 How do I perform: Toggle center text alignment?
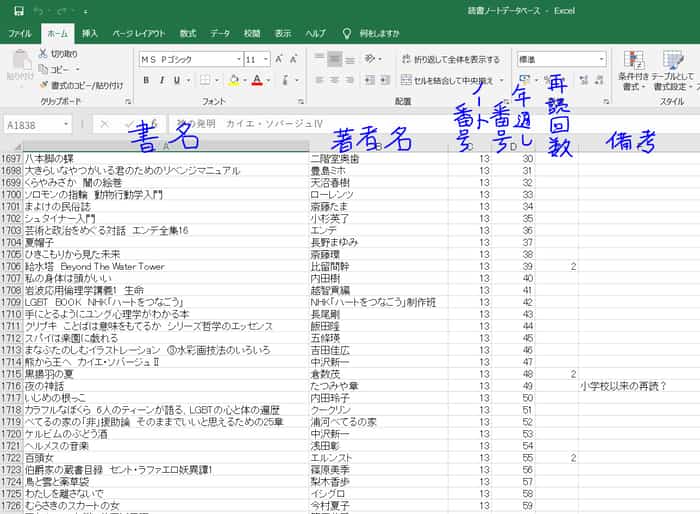point(335,80)
